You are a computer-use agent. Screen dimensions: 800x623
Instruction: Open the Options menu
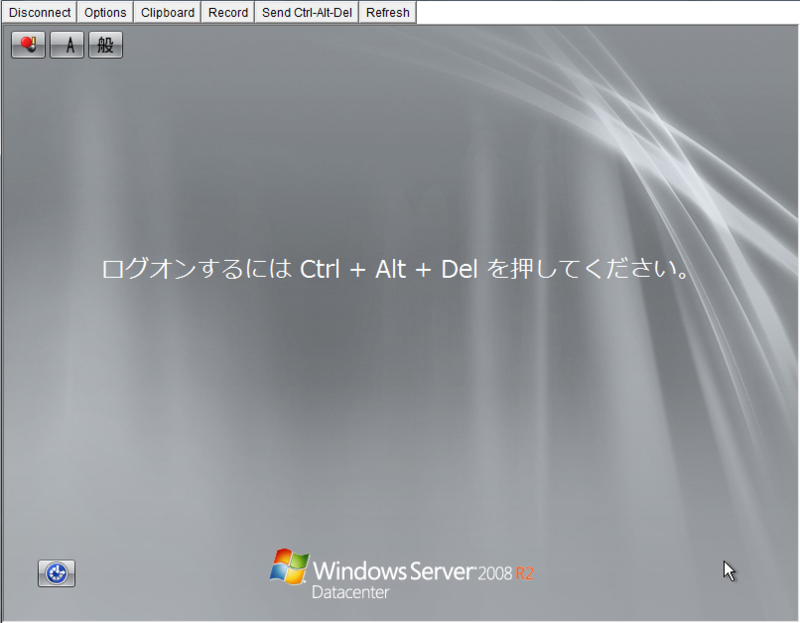pos(105,12)
